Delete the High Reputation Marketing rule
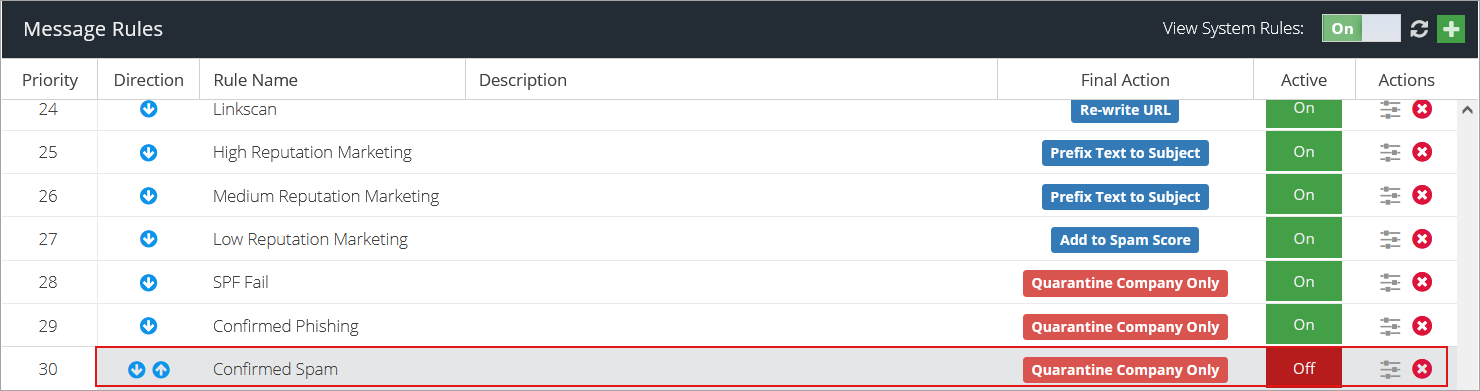Screen dimensions: 1480x391 (x=1422, y=152)
